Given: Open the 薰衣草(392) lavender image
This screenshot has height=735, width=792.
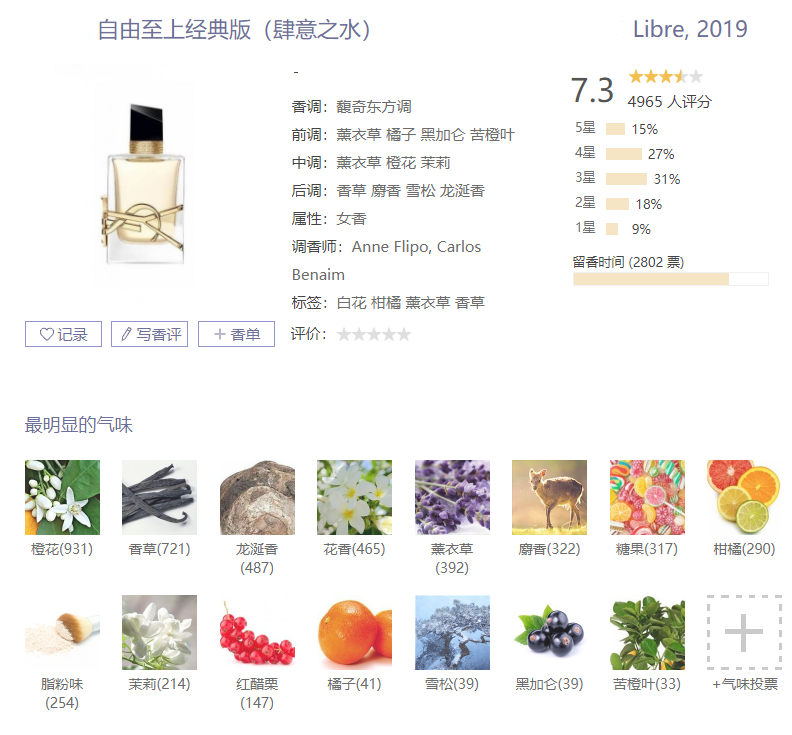Looking at the screenshot, I should [453, 497].
